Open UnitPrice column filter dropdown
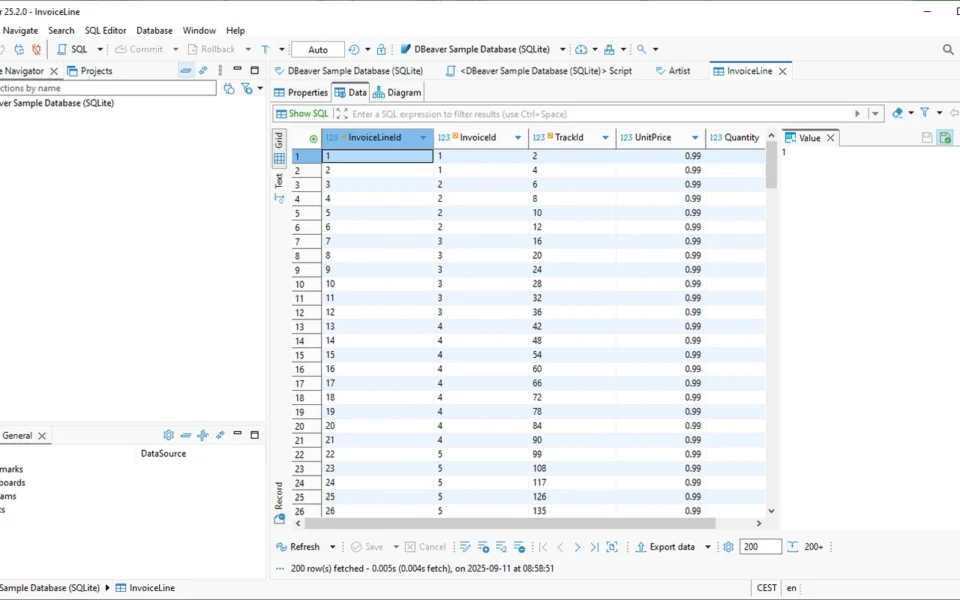 coord(695,138)
